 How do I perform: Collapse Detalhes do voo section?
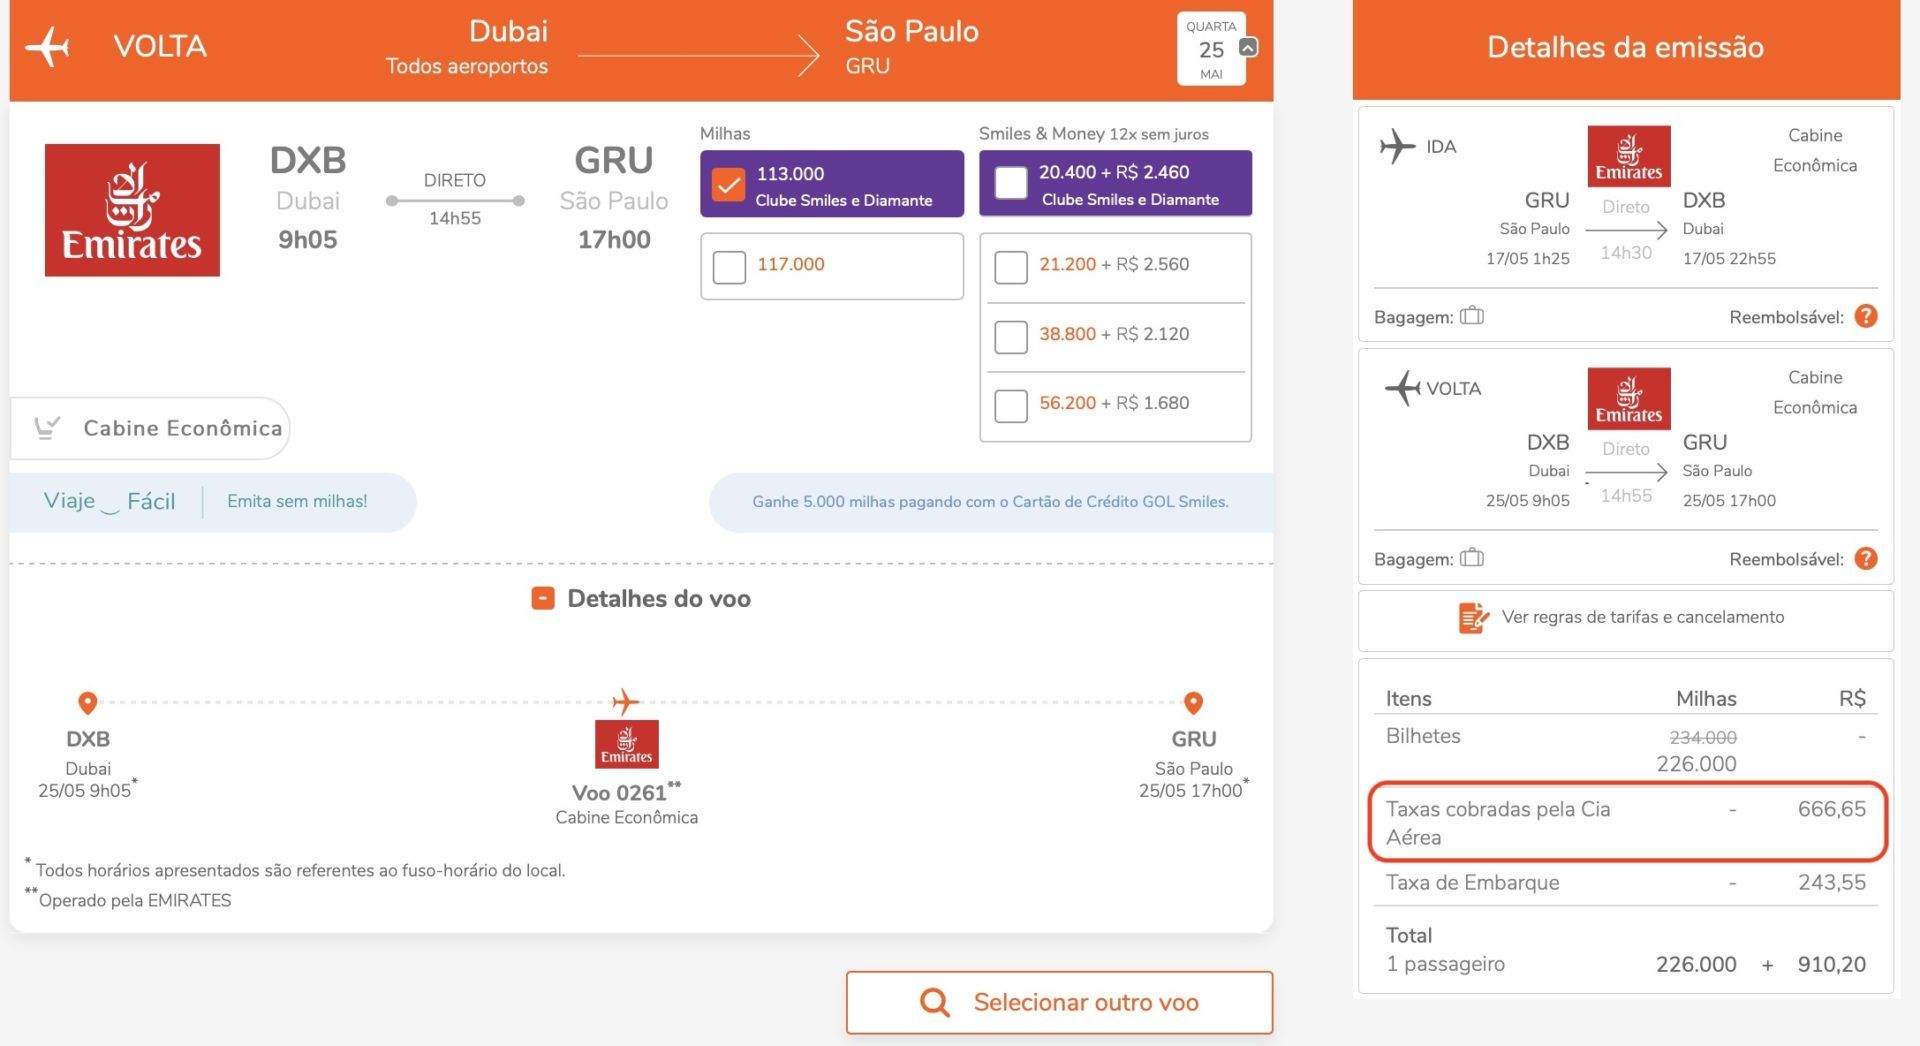coord(542,598)
